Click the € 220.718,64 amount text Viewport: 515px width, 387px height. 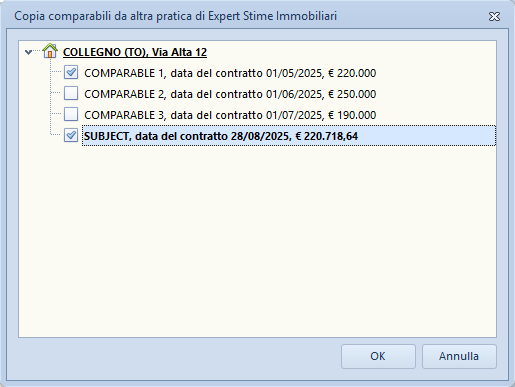click(327, 136)
